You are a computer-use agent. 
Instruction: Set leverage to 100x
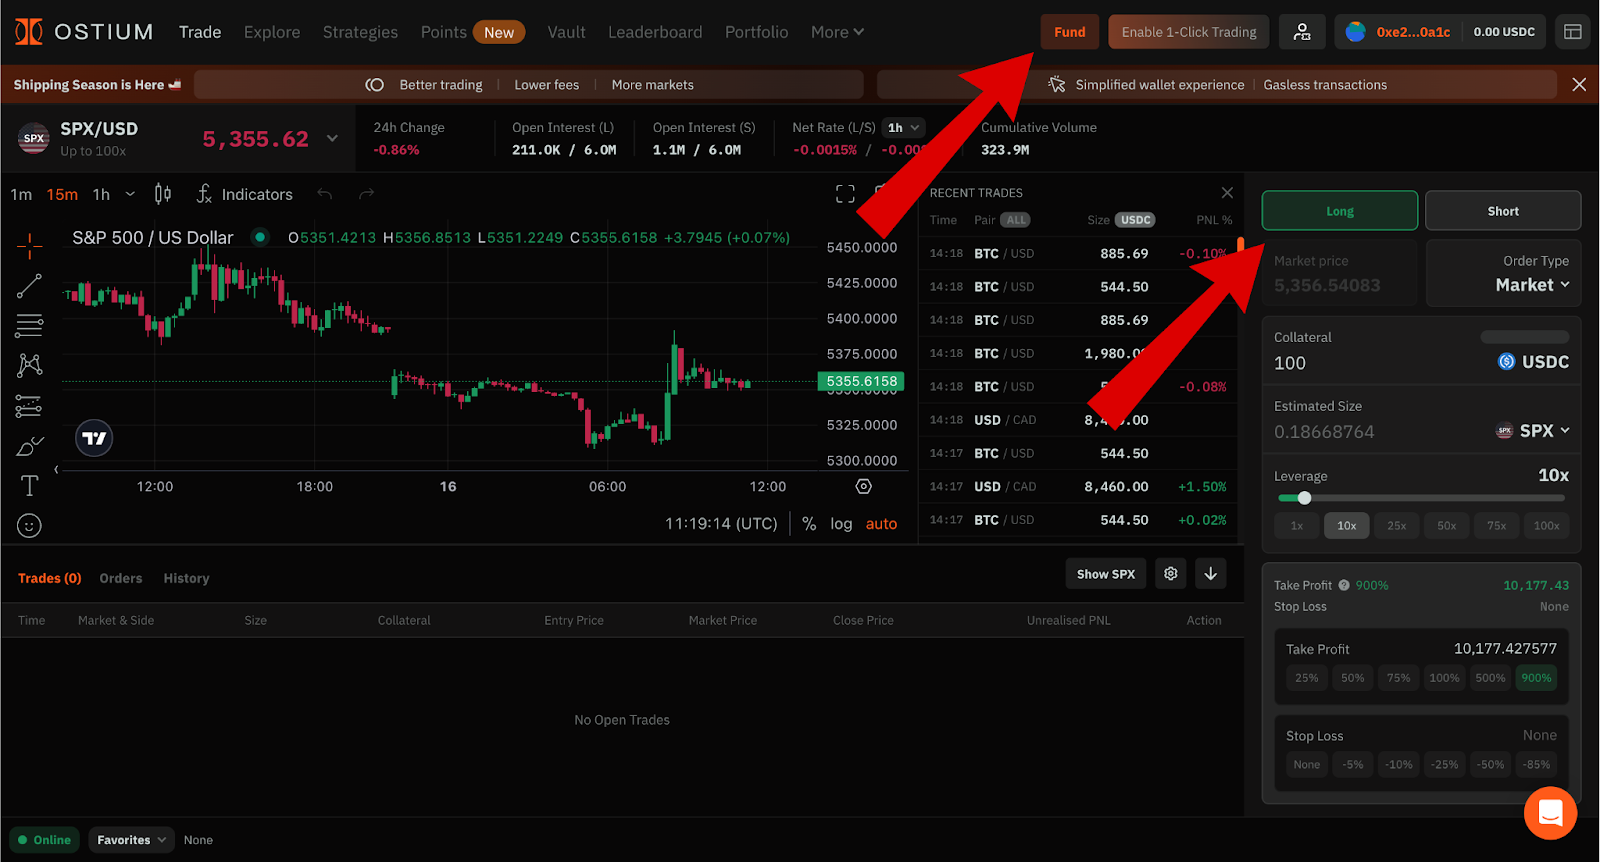1547,525
